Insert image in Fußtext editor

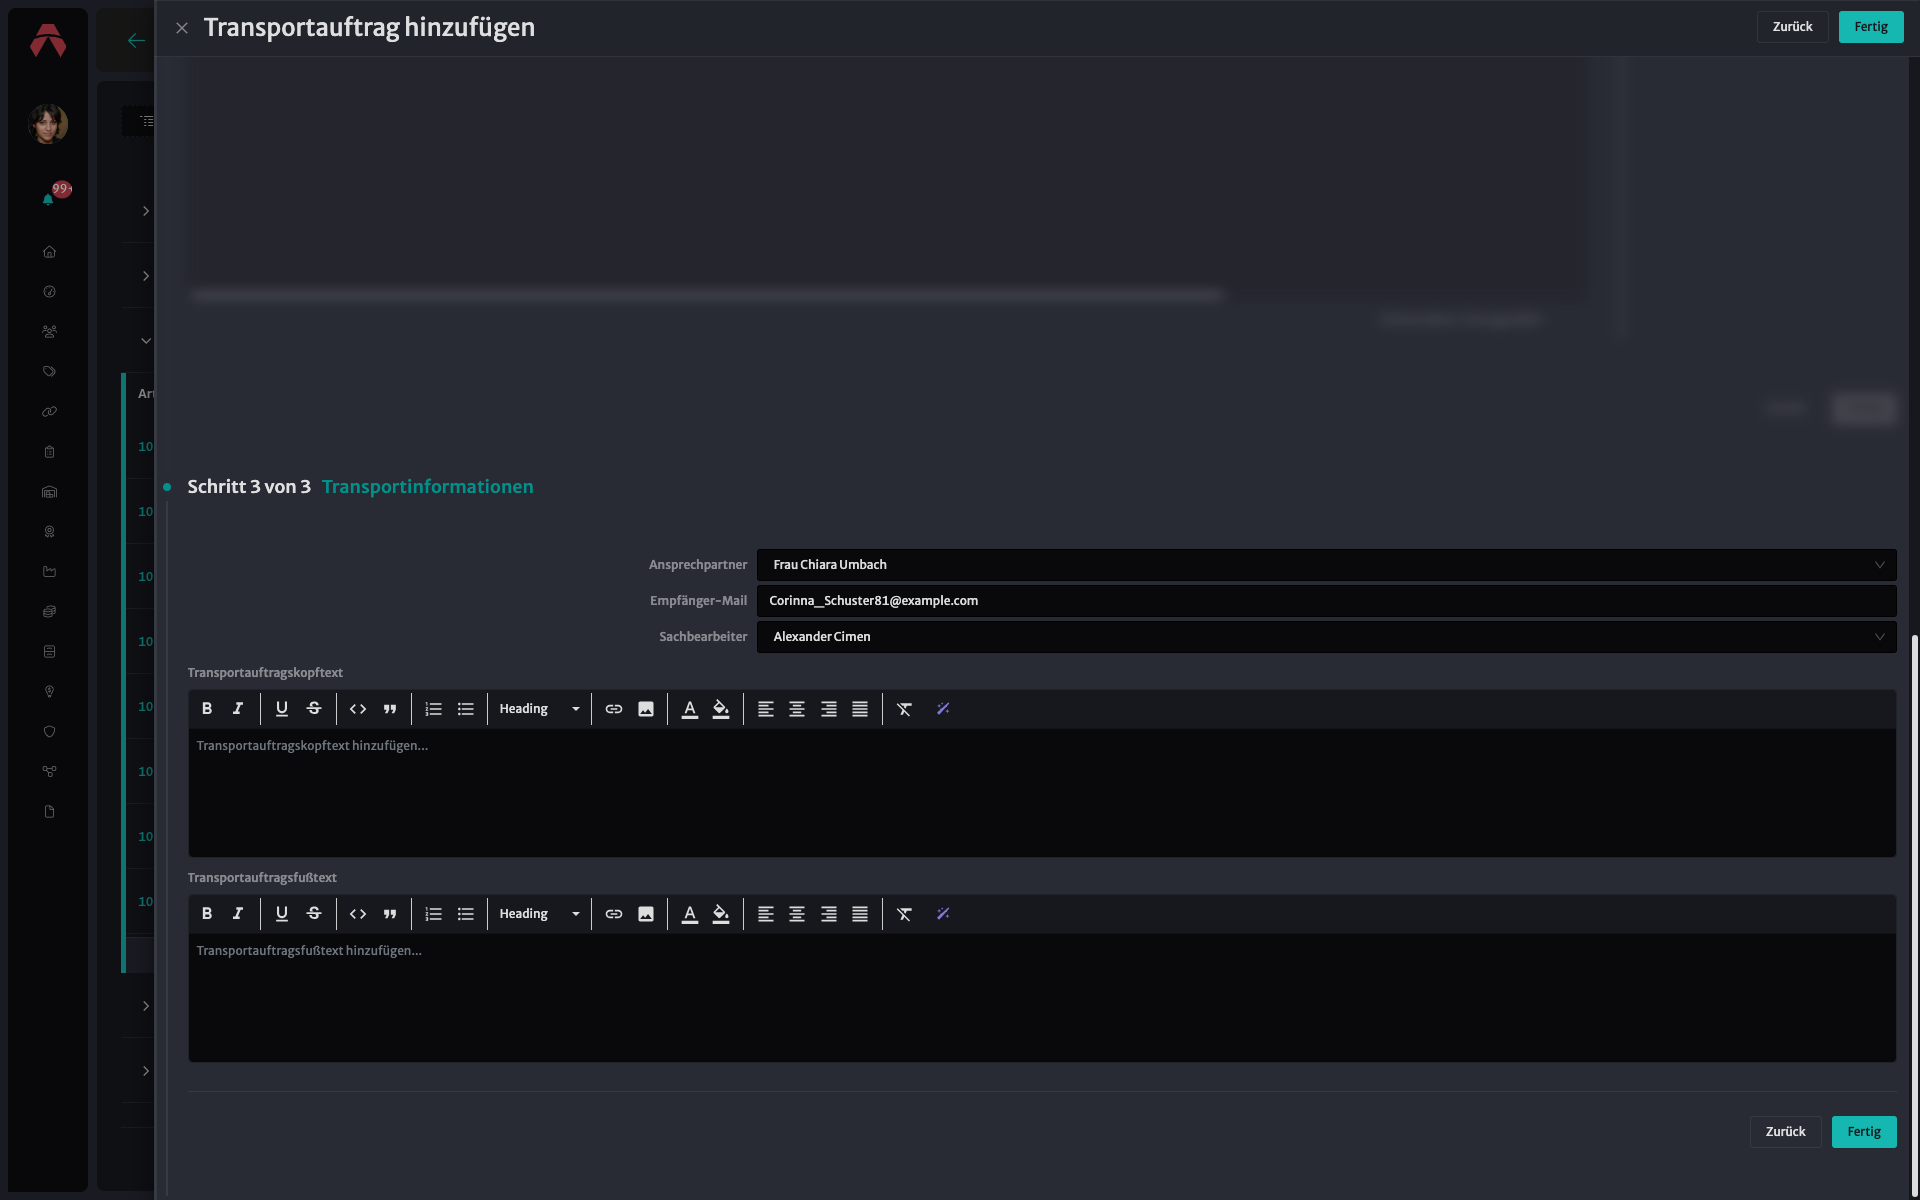pos(646,914)
